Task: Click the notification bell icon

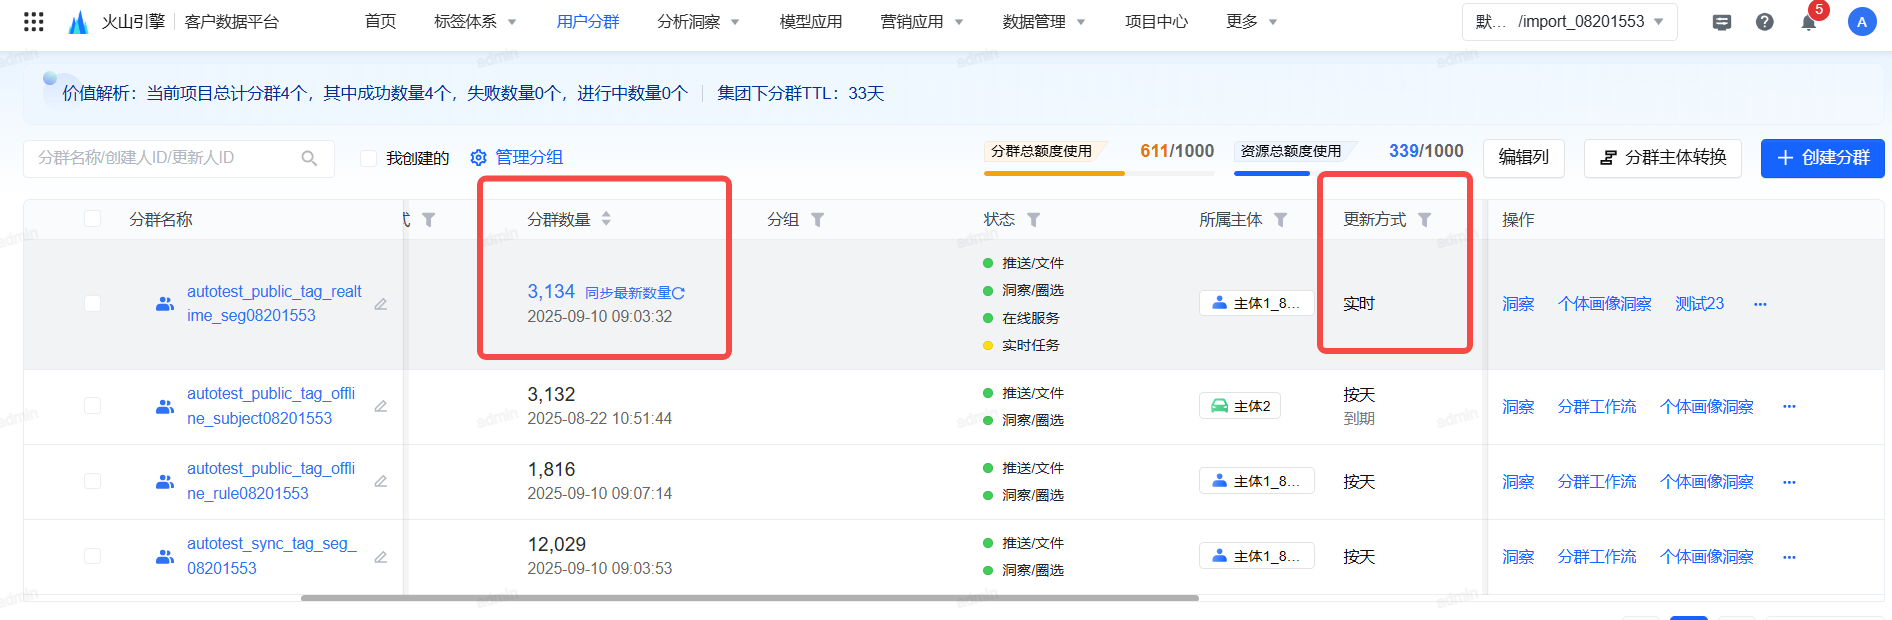Action: pos(1808,23)
